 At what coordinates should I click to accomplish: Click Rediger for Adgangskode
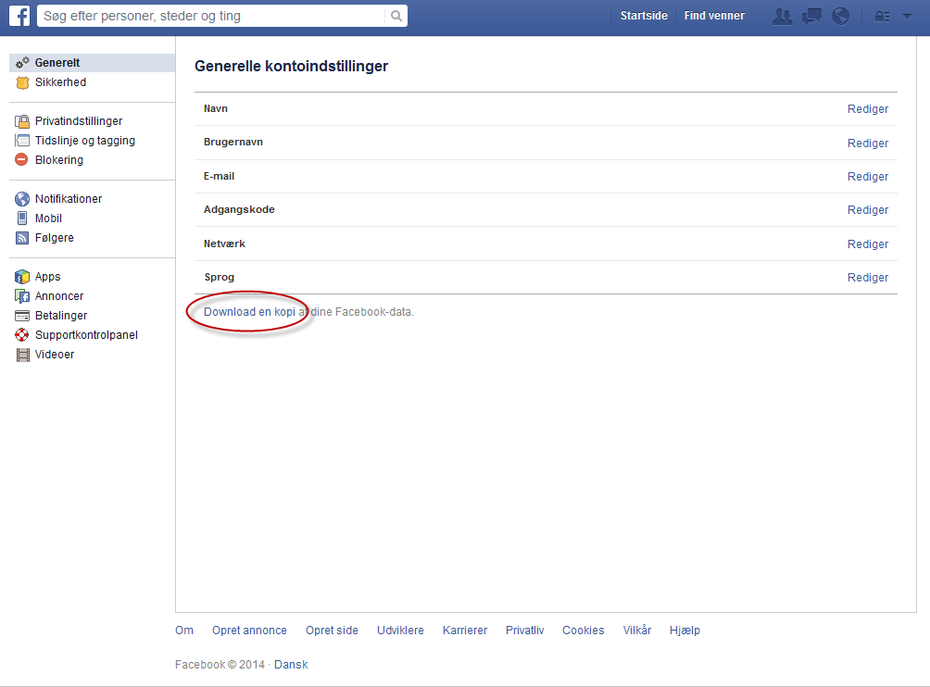[x=867, y=209]
